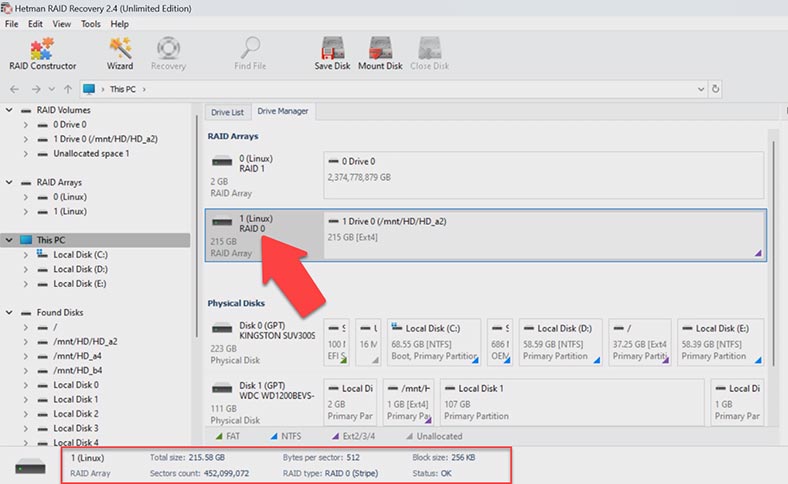788x484 pixels.
Task: Select Local Disk 0 under Found Disks
Action: pos(76,384)
